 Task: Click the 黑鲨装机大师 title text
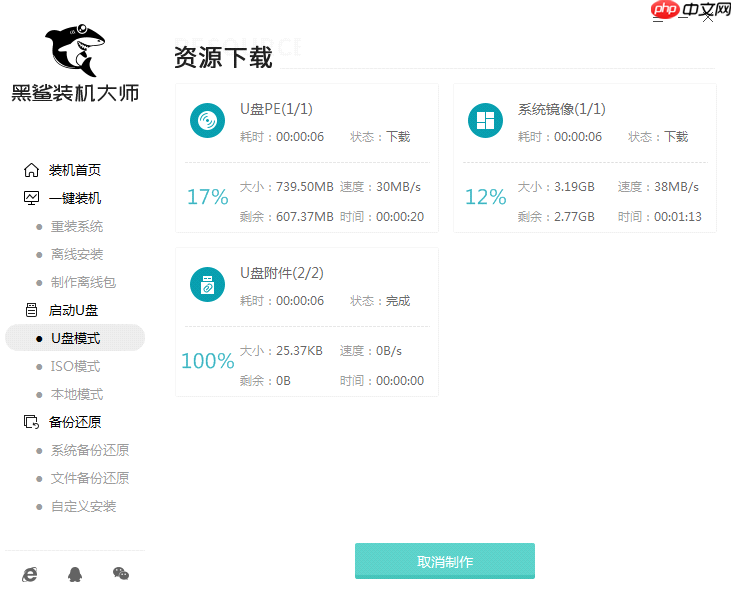[x=75, y=93]
